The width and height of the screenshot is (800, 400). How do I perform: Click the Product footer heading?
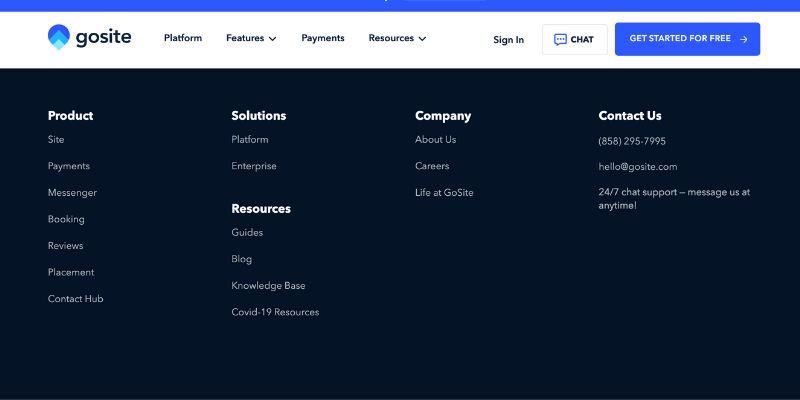(x=70, y=116)
